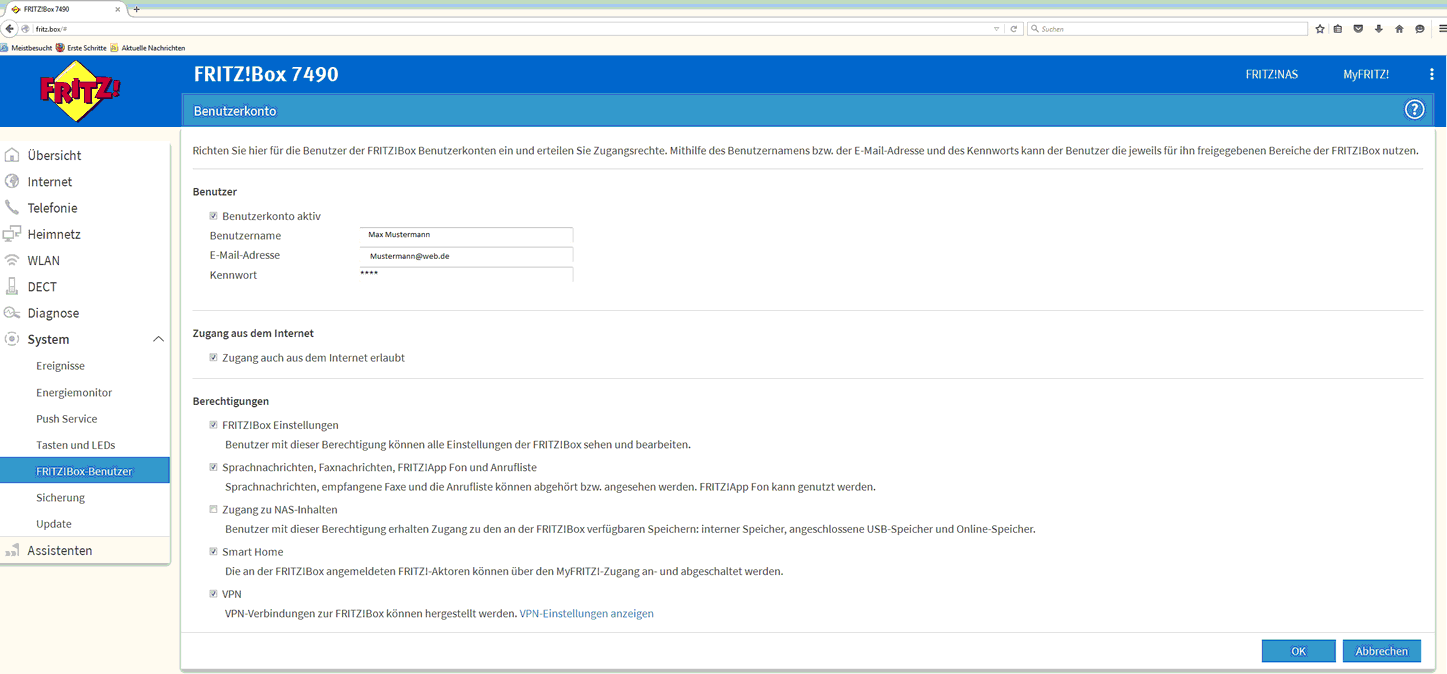The image size is (1447, 674).
Task: Click the FRITZ! logo
Action: coord(80,93)
